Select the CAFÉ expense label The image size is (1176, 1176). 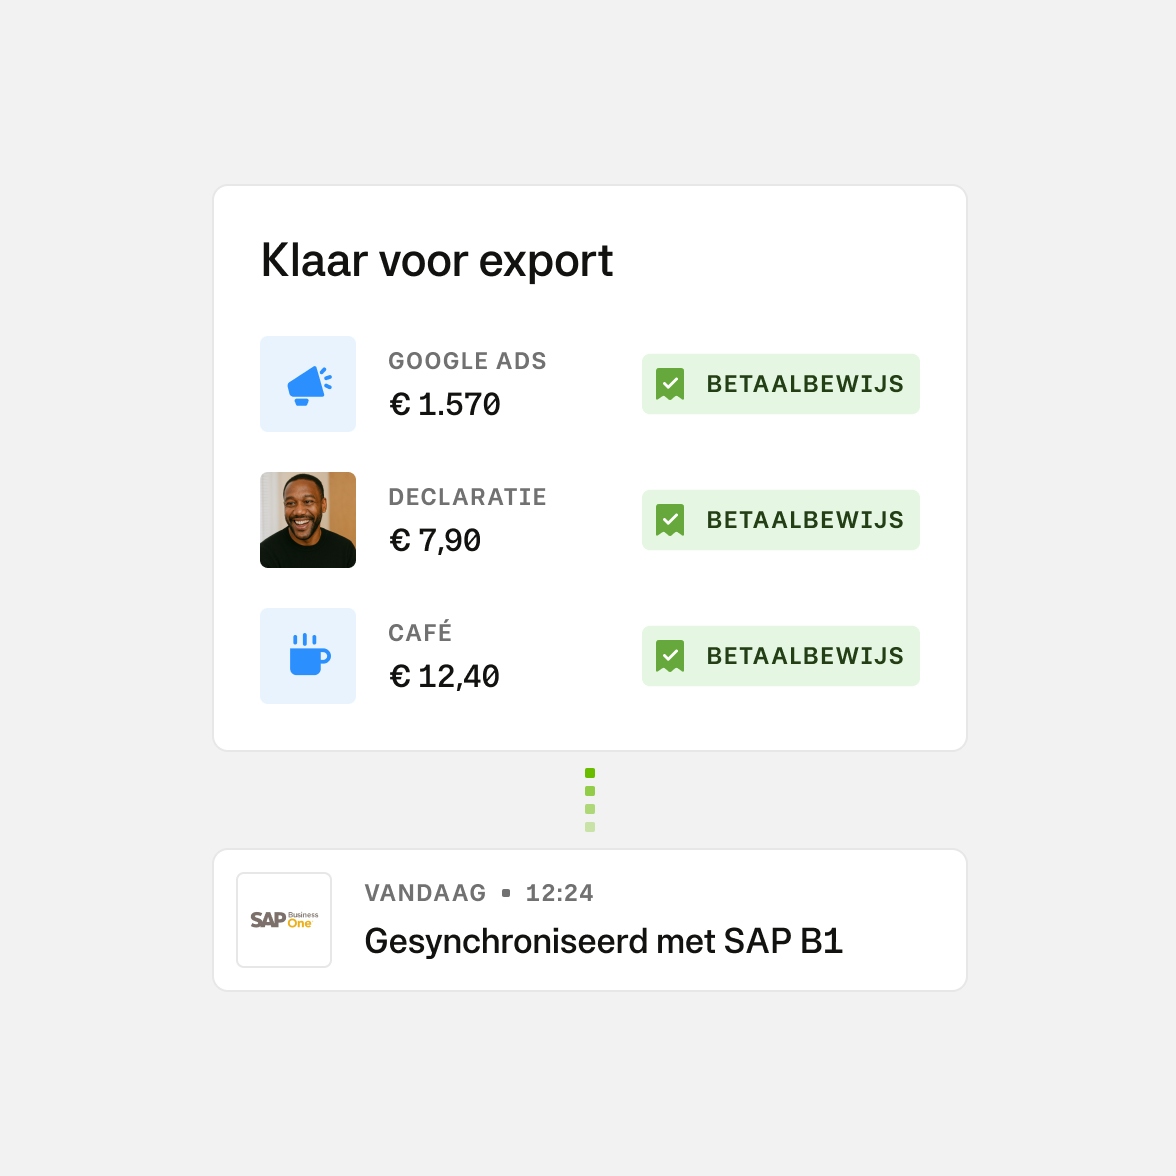pyautogui.click(x=420, y=633)
